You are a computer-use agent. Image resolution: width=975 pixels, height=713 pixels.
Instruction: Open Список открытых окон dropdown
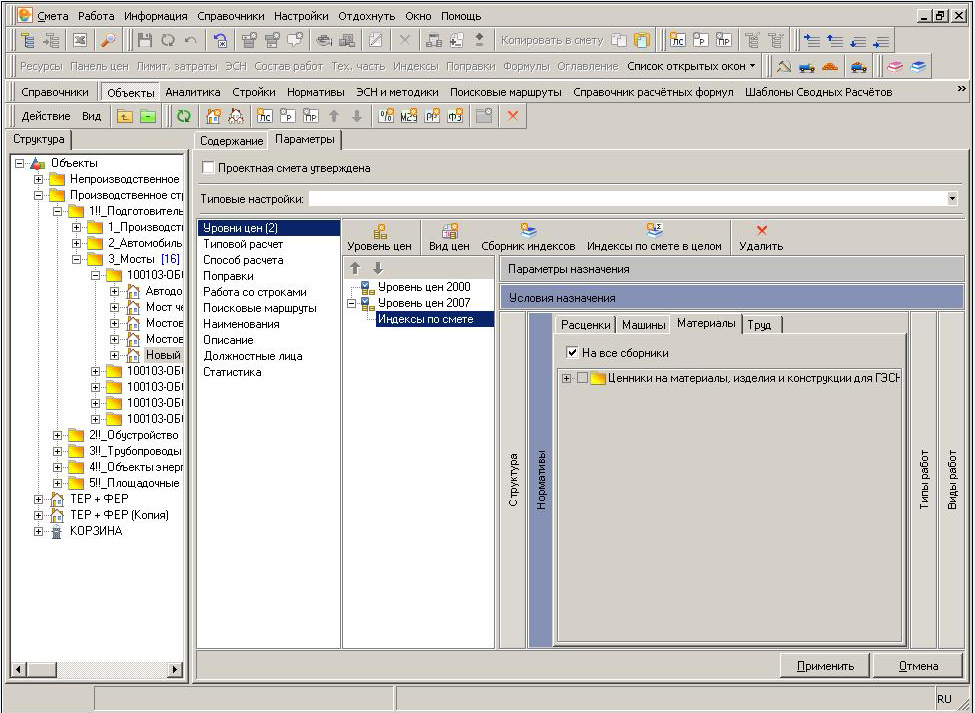[691, 66]
